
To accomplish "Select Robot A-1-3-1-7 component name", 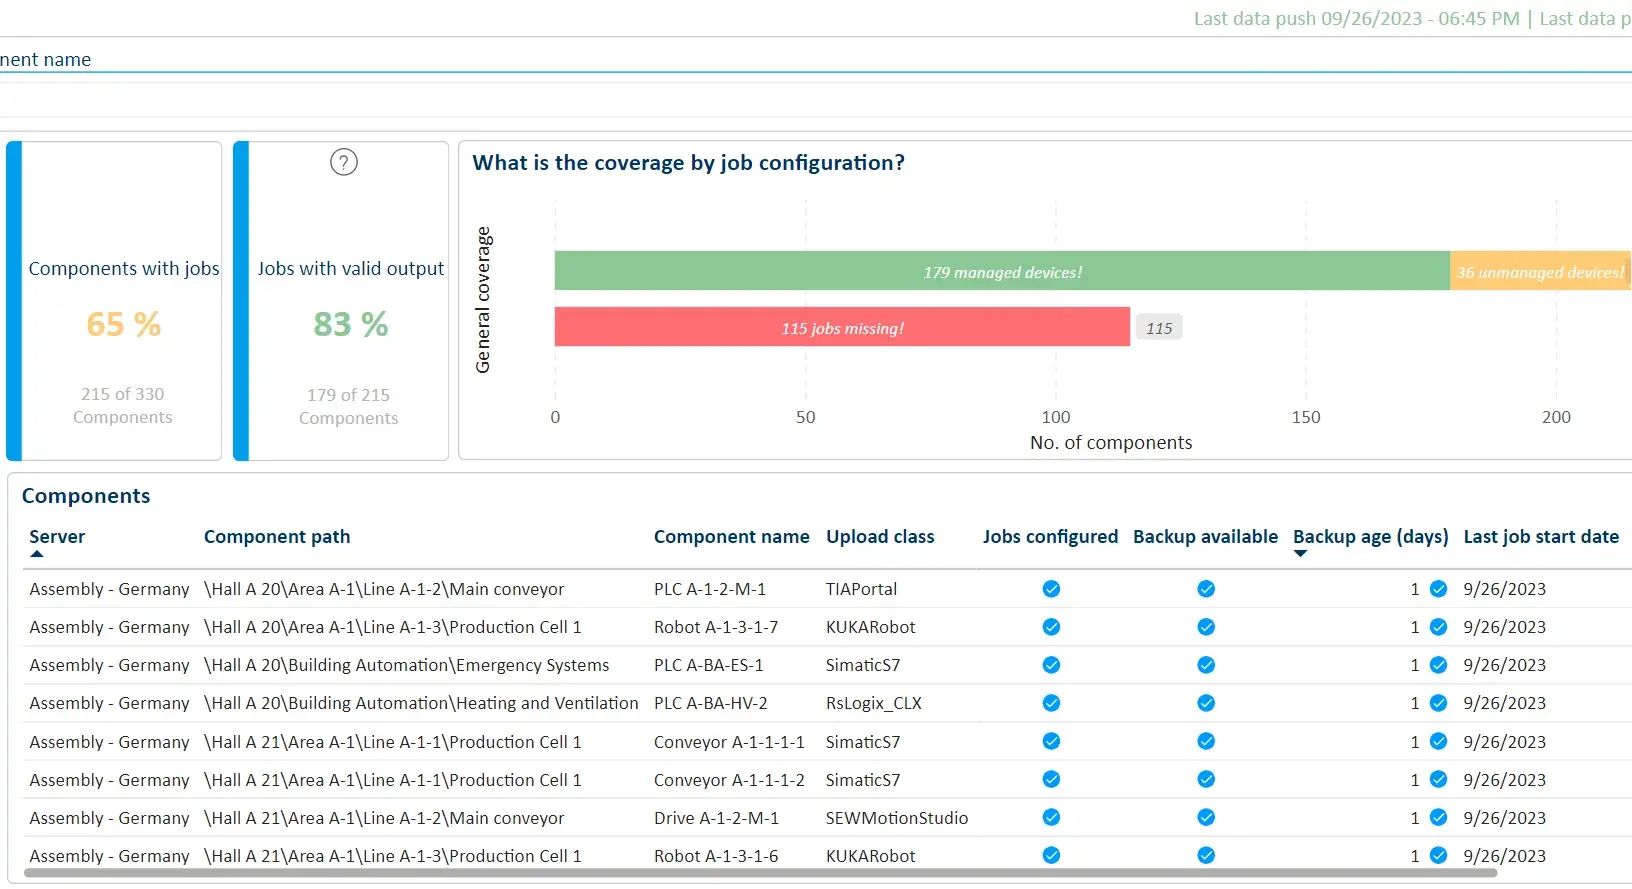I will [x=716, y=627].
